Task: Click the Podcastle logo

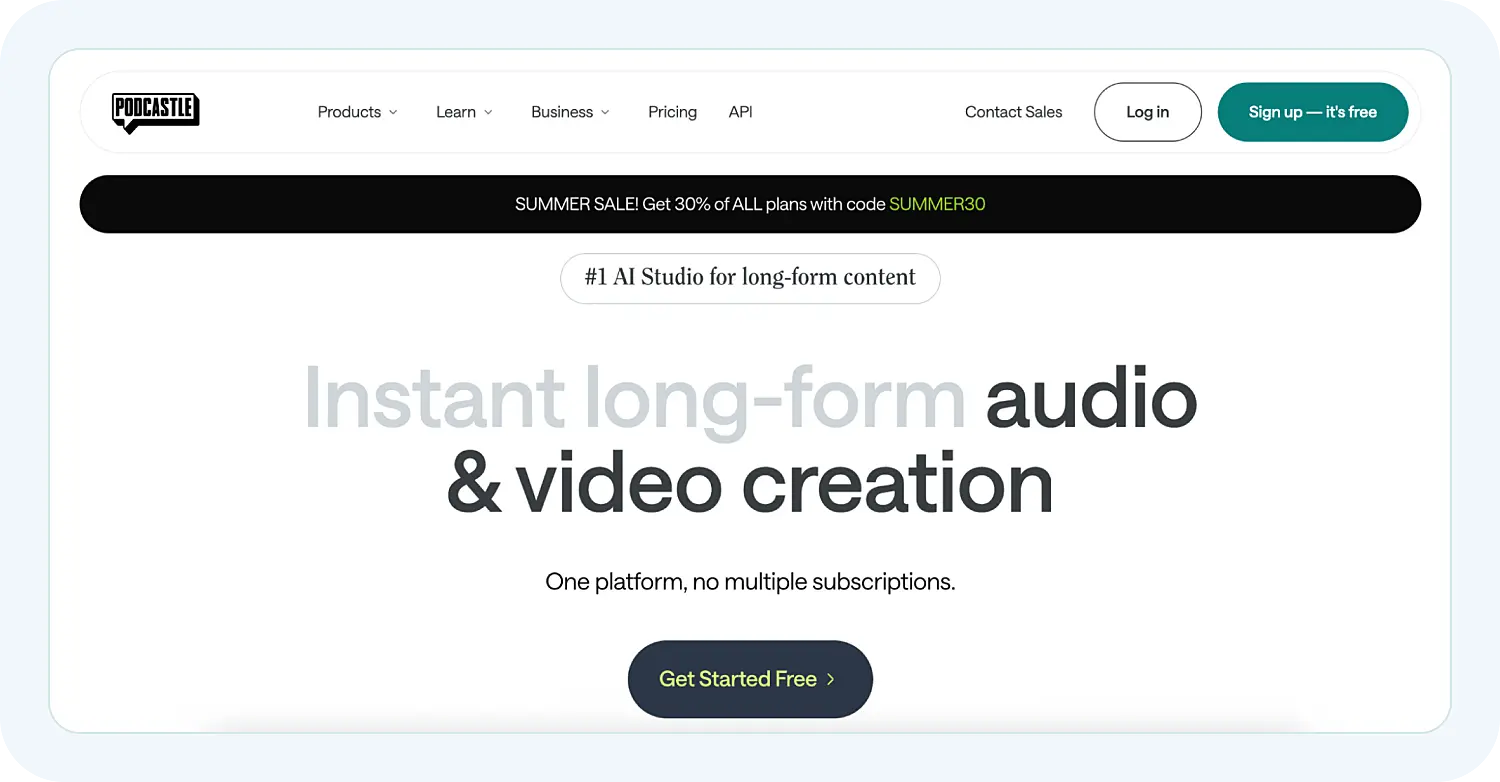Action: [155, 113]
